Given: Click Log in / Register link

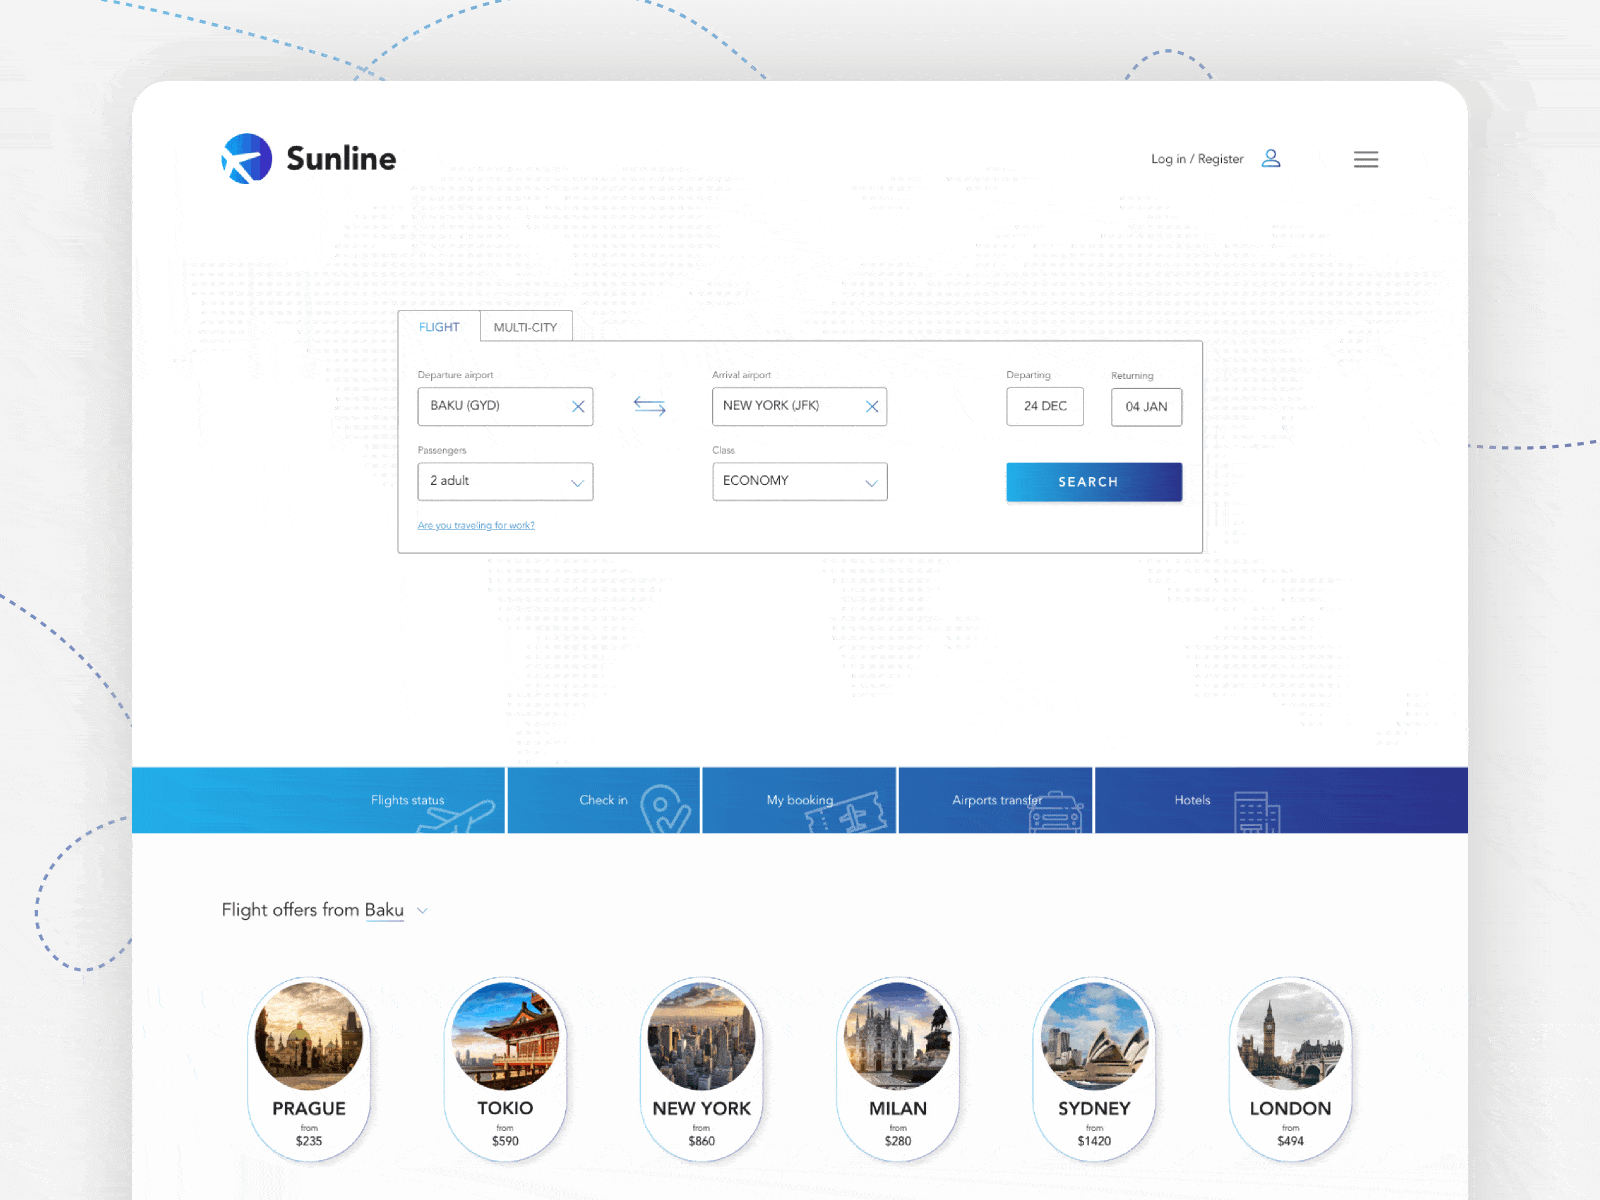Looking at the screenshot, I should 1197,159.
